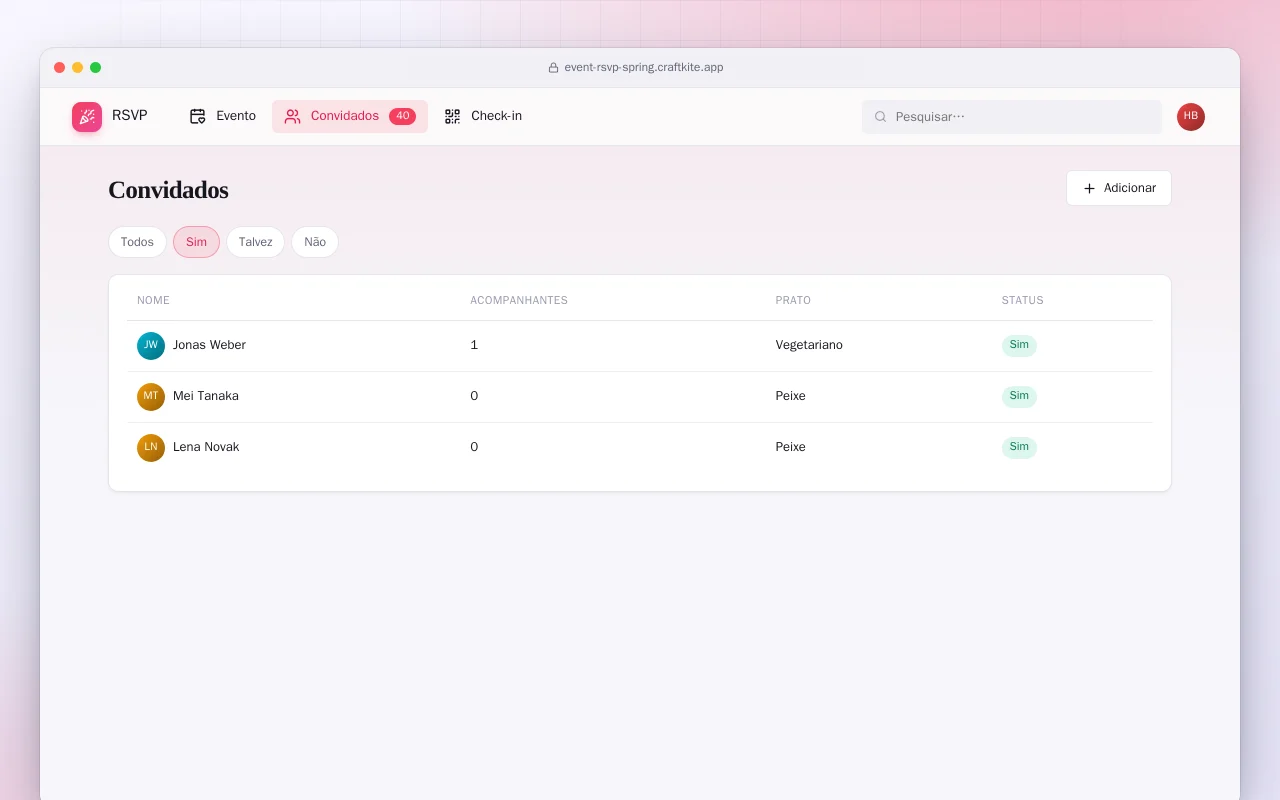The image size is (1280, 800).
Task: Click the Adicionar button label
Action: tap(1130, 188)
